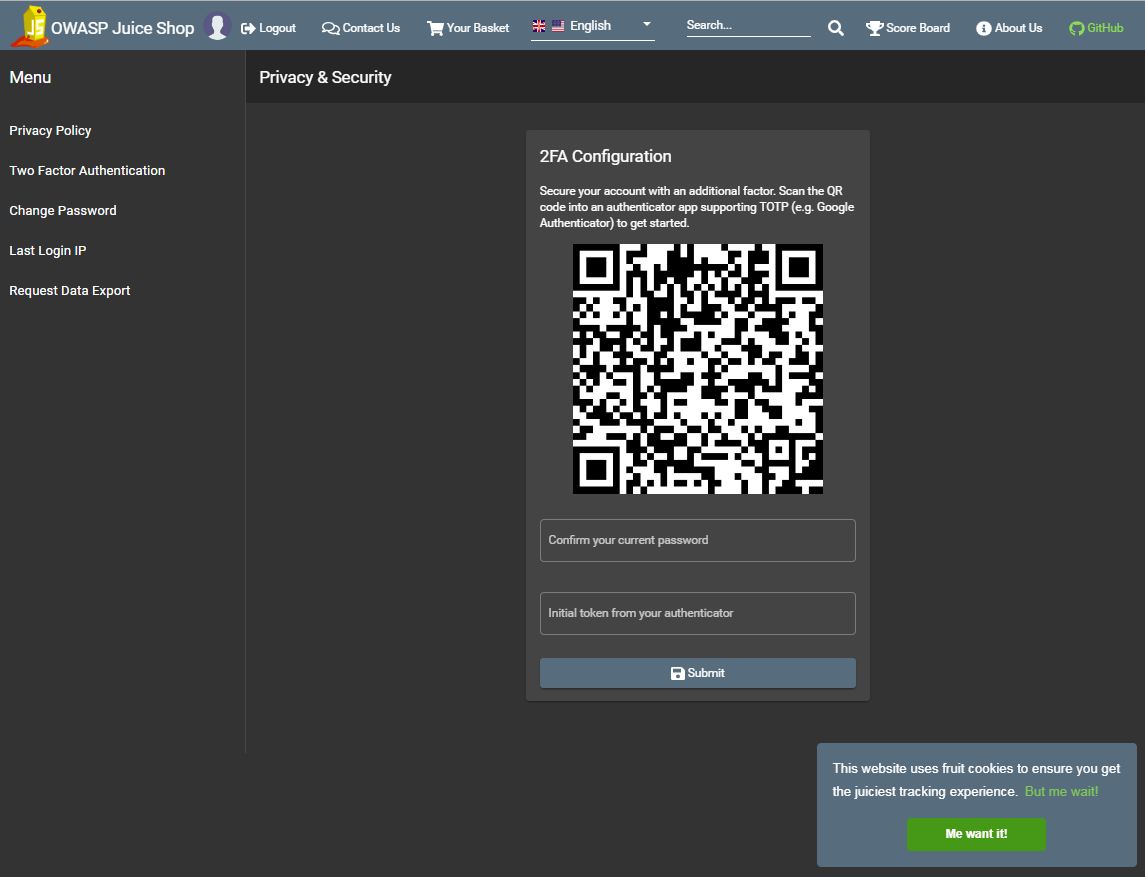Click the magnifying glass search icon
This screenshot has height=877, width=1145.
(x=836, y=28)
